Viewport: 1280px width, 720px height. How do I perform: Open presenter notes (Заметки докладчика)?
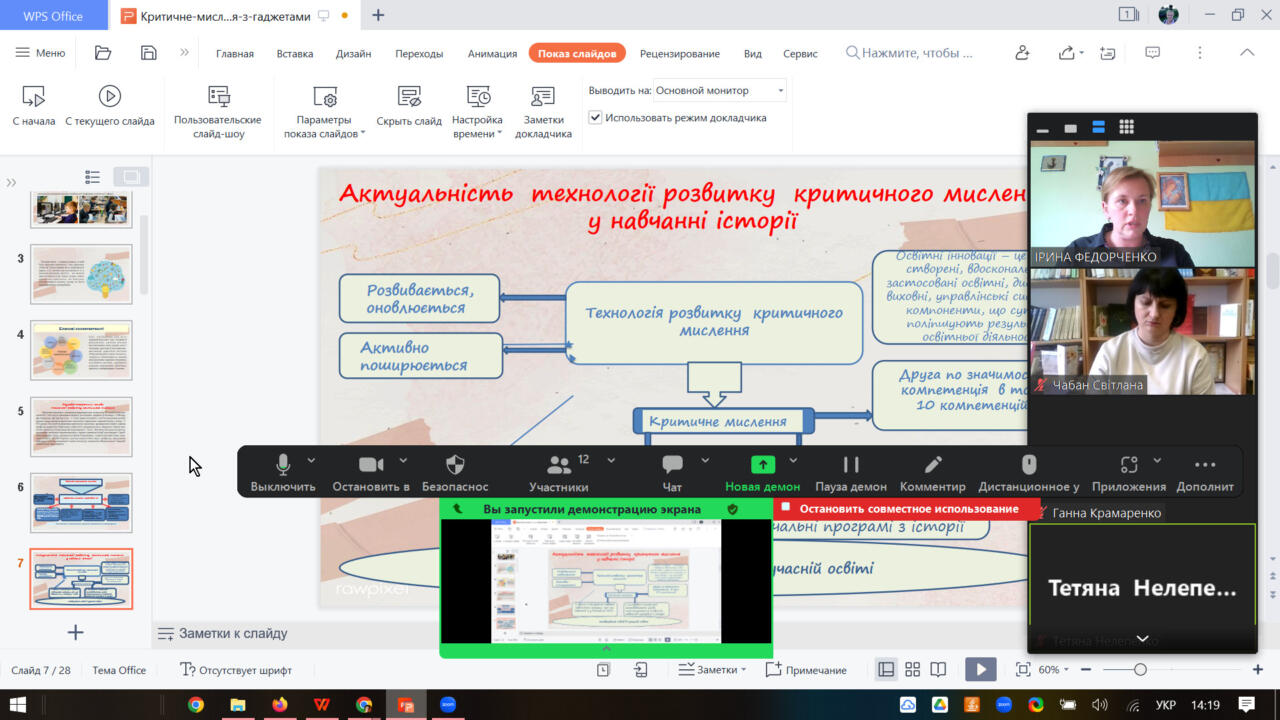pos(543,112)
